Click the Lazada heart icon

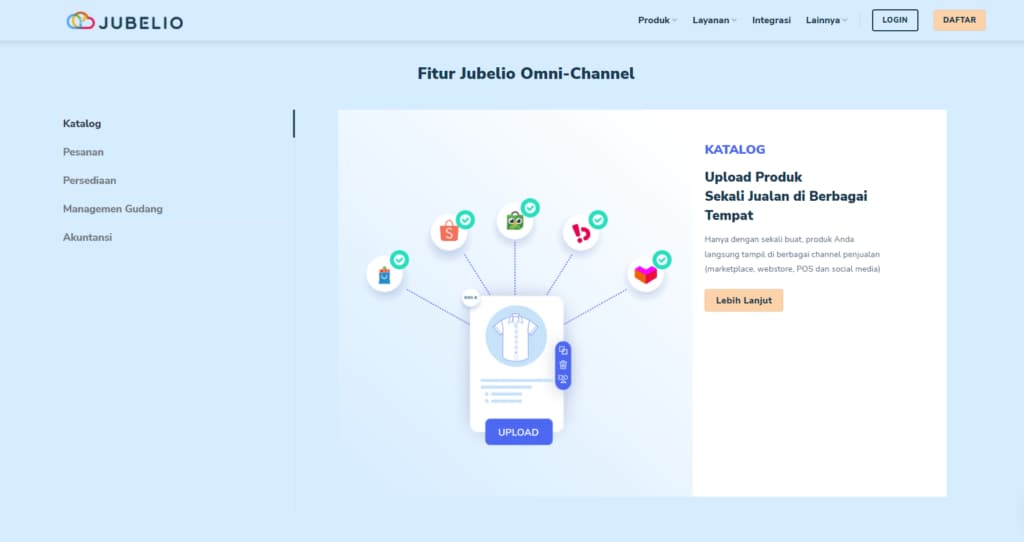645,274
